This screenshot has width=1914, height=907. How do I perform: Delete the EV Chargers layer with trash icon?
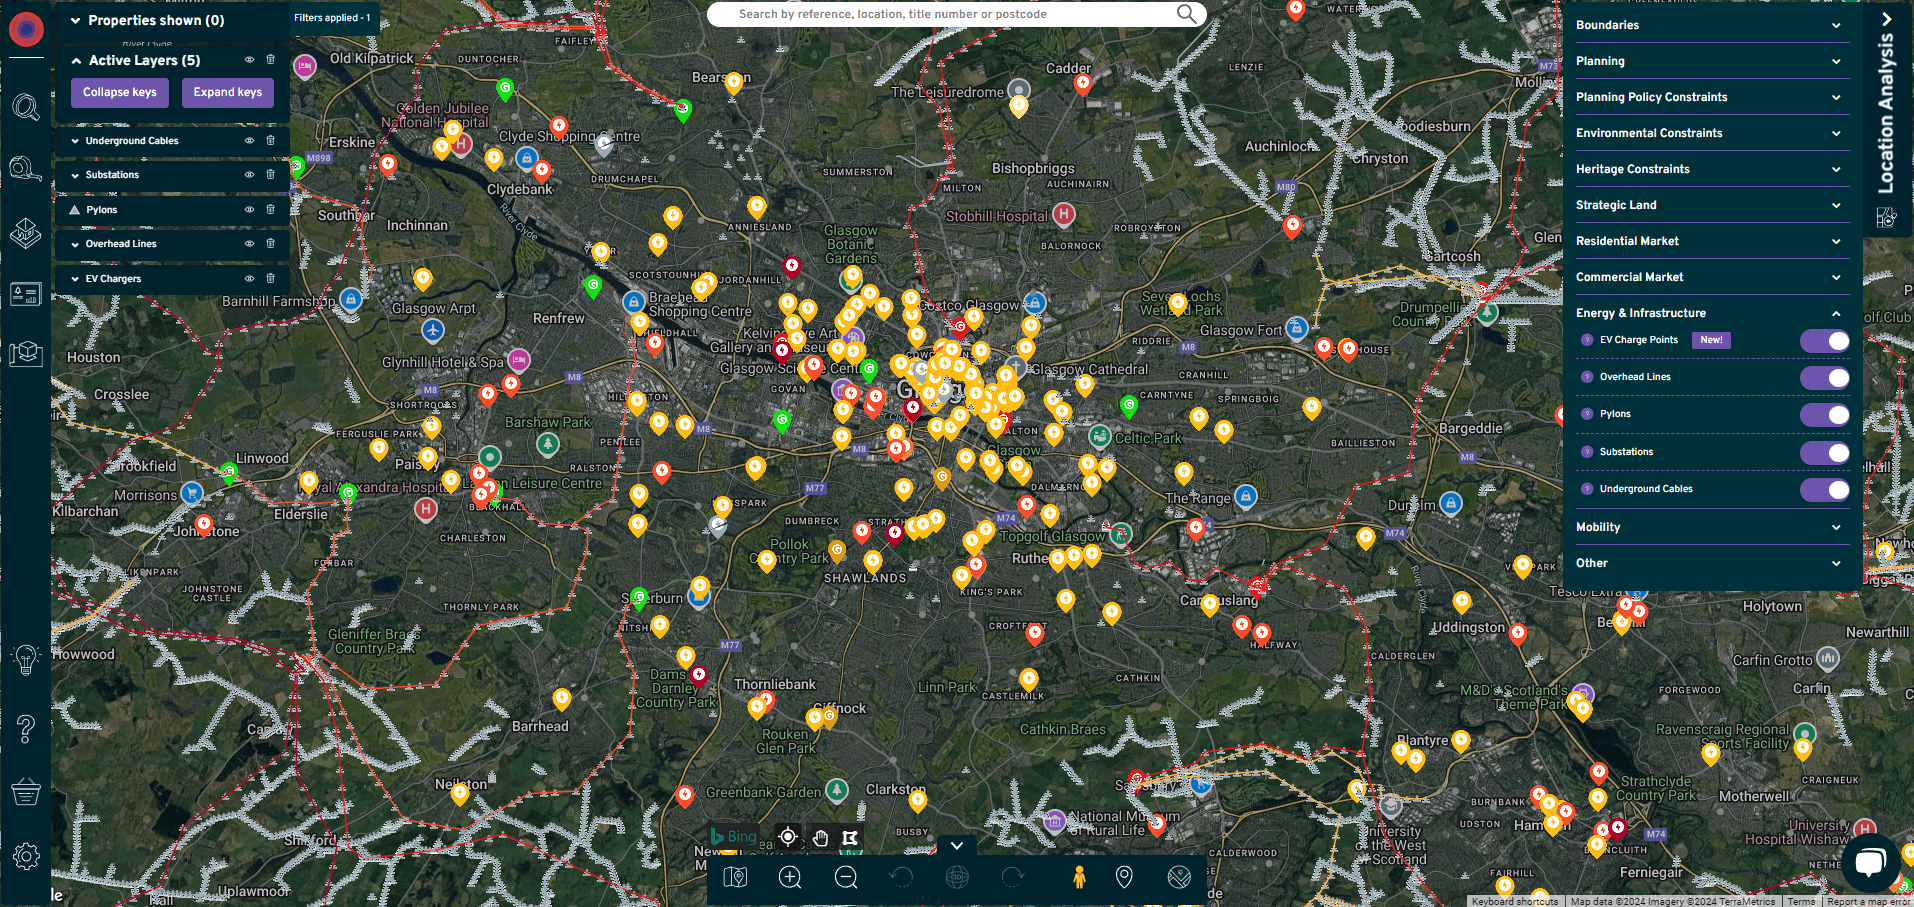270,278
